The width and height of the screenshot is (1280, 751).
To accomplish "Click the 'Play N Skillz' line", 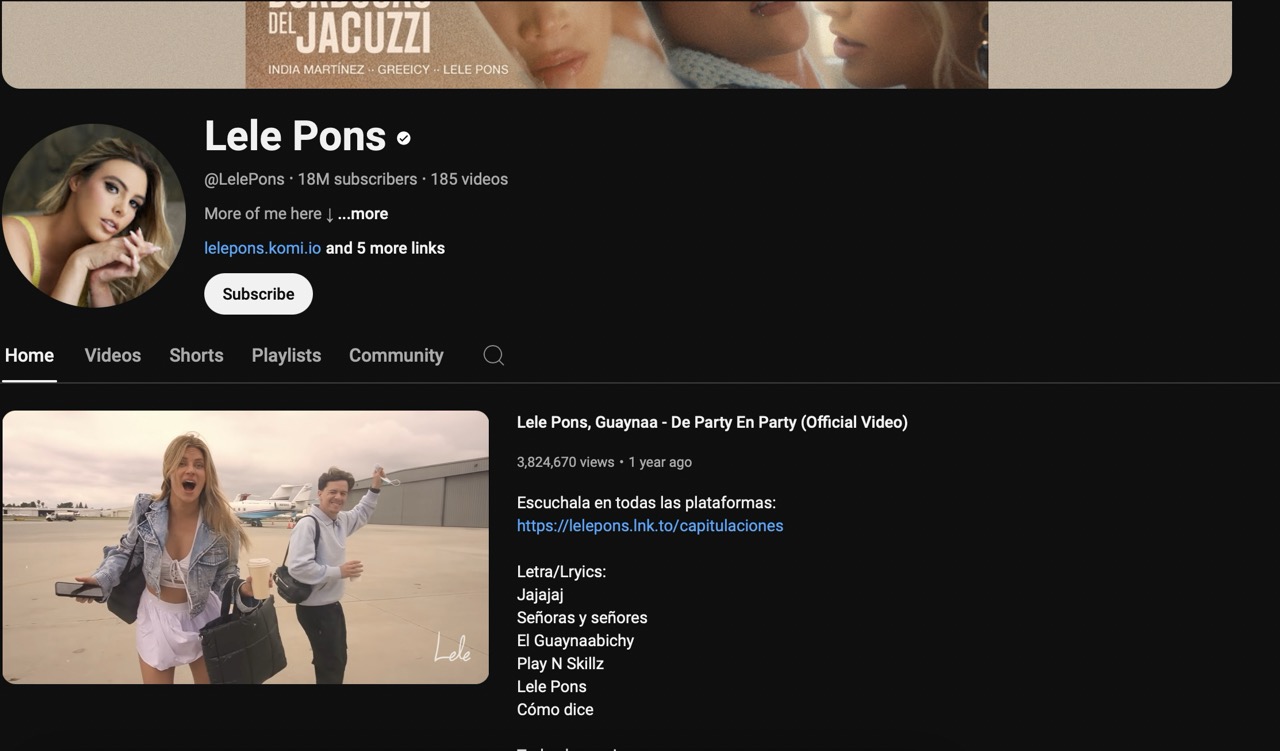I will 560,663.
